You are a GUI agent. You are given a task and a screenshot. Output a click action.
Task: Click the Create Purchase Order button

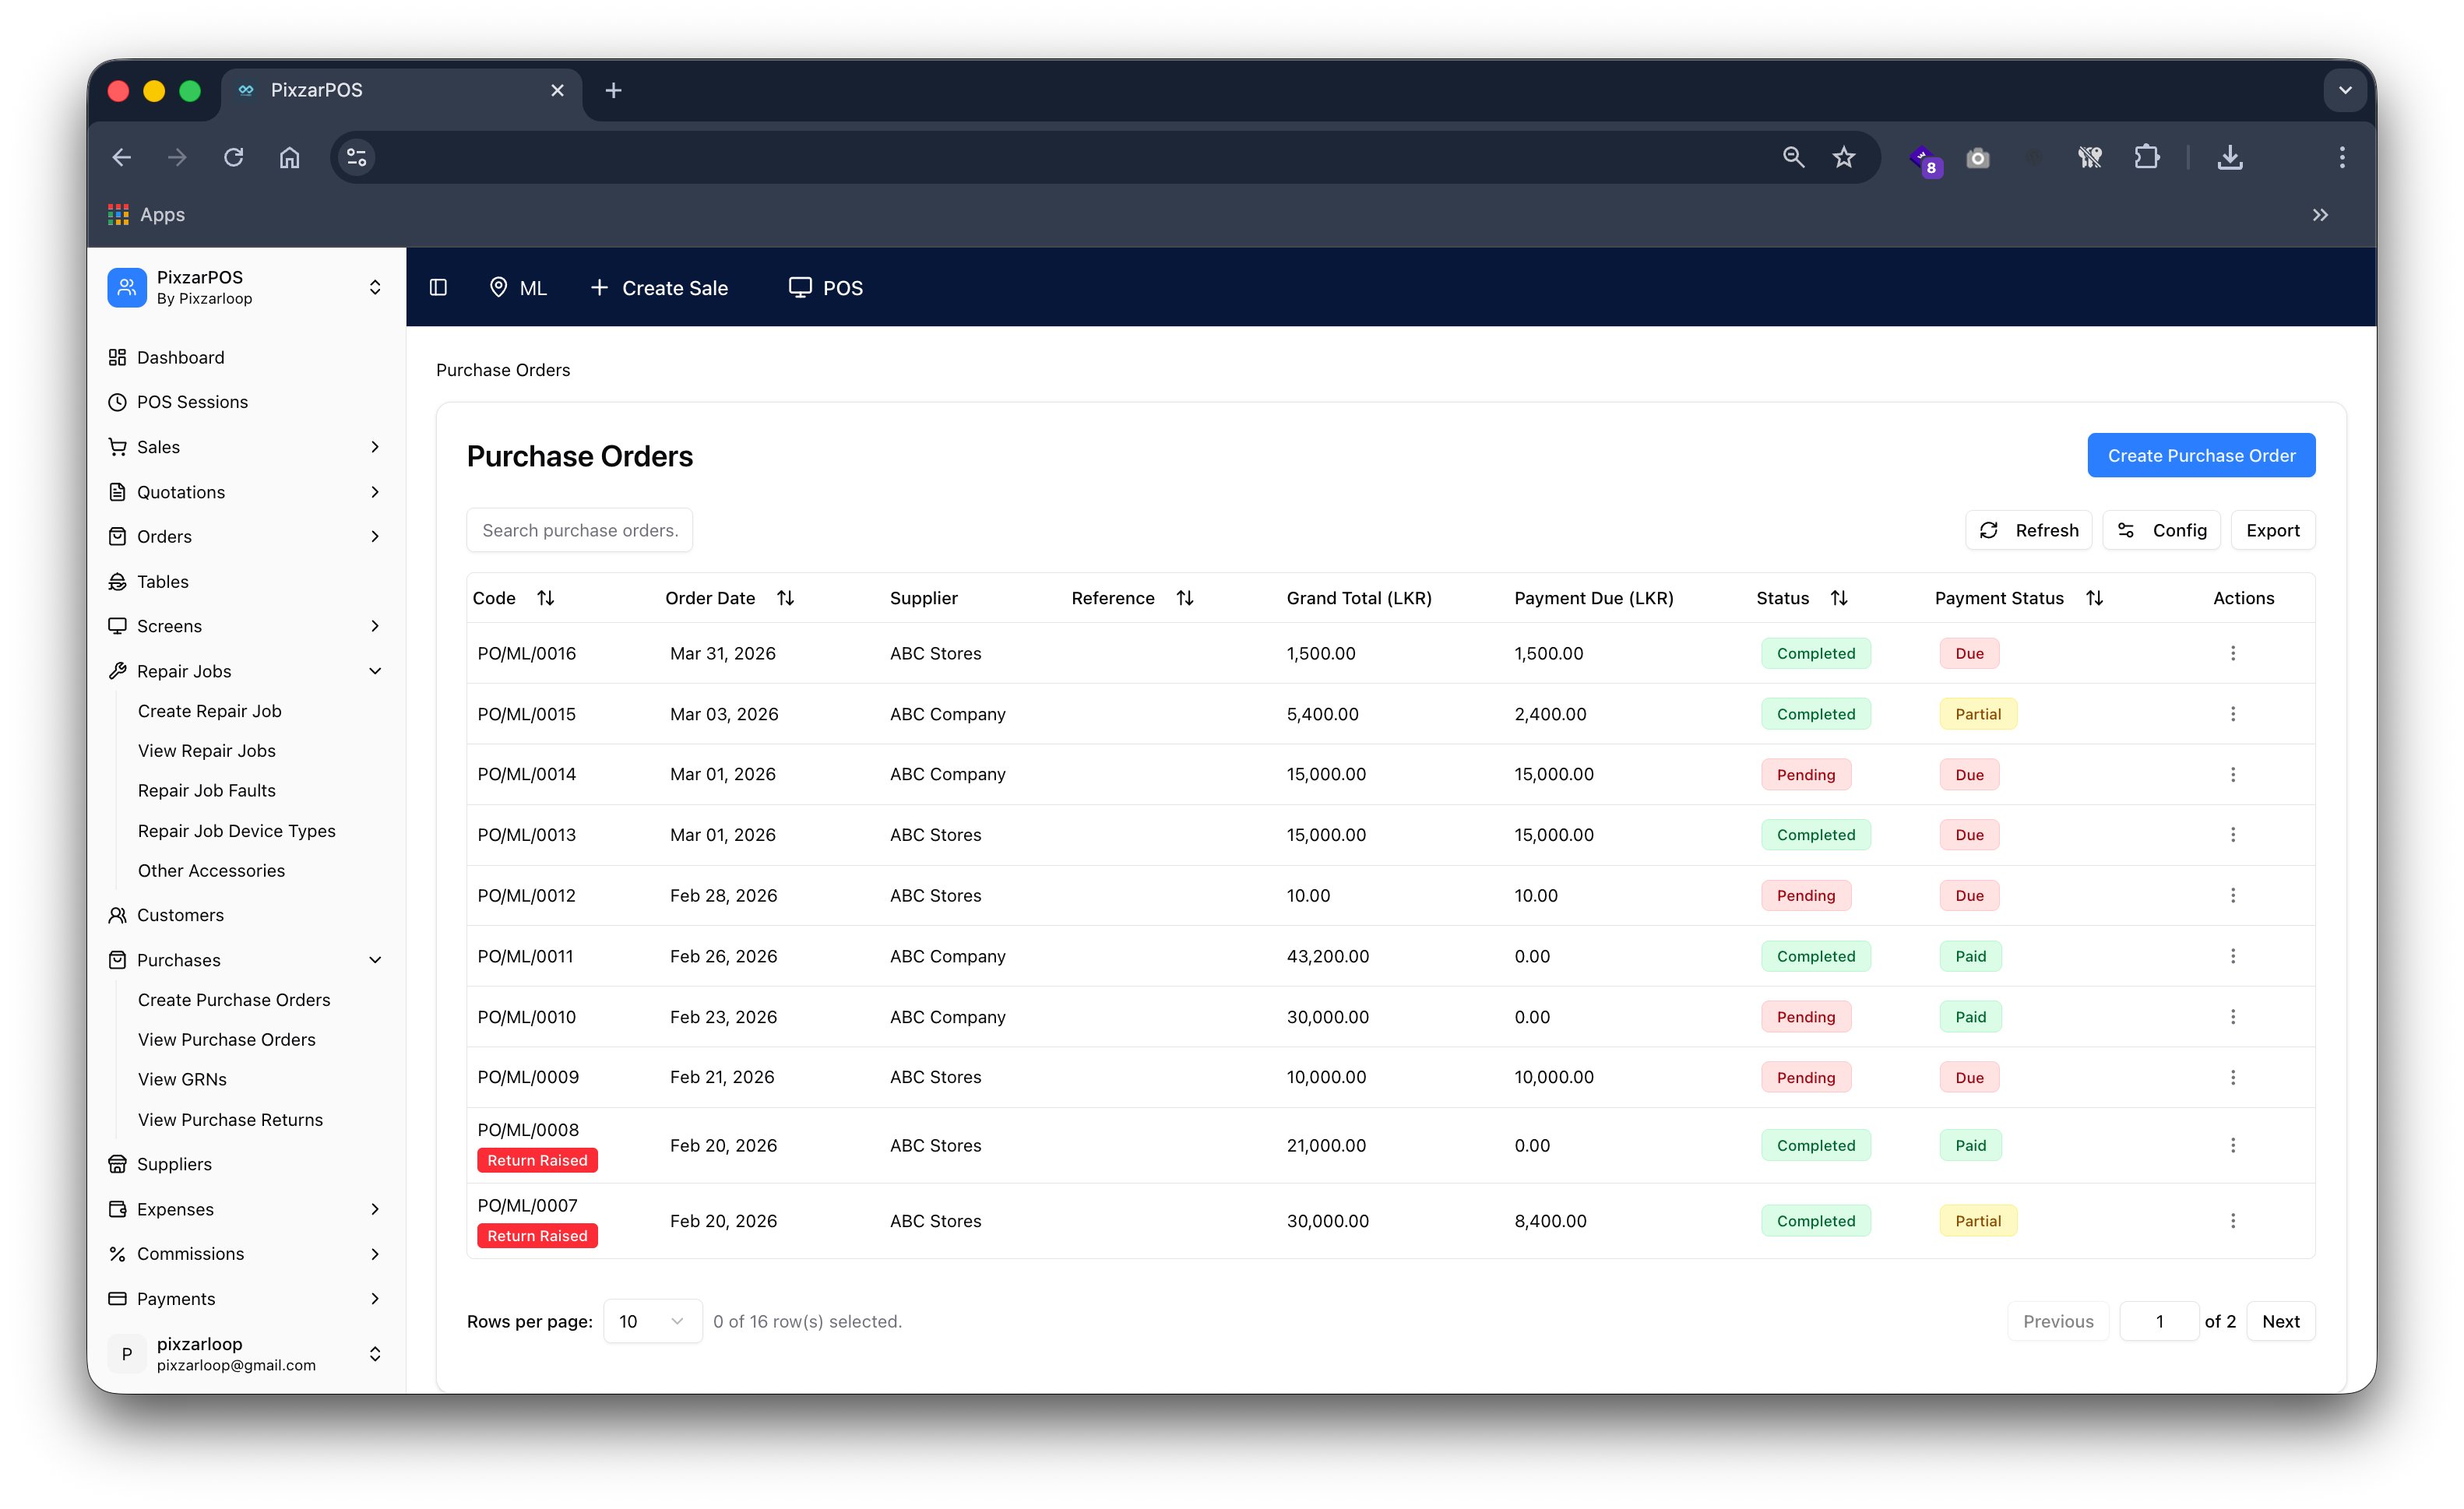pos(2200,455)
